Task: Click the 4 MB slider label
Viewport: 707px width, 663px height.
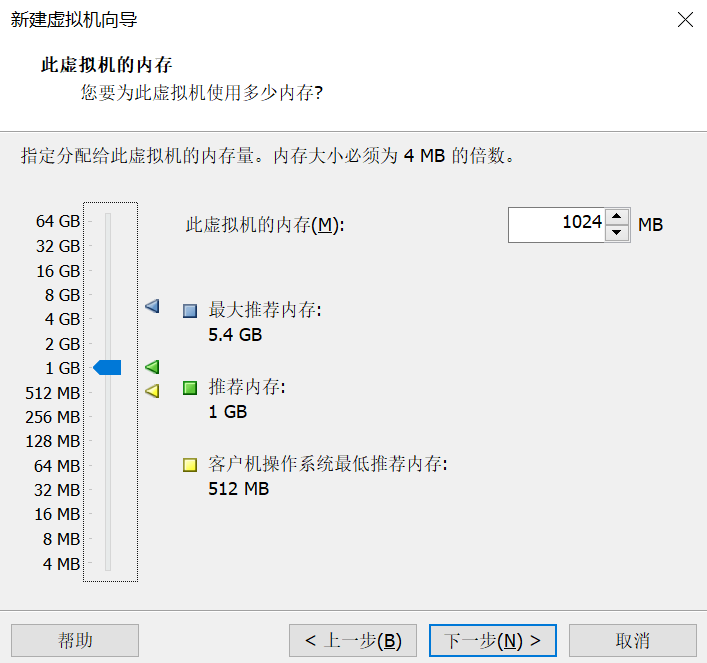Action: [x=61, y=564]
